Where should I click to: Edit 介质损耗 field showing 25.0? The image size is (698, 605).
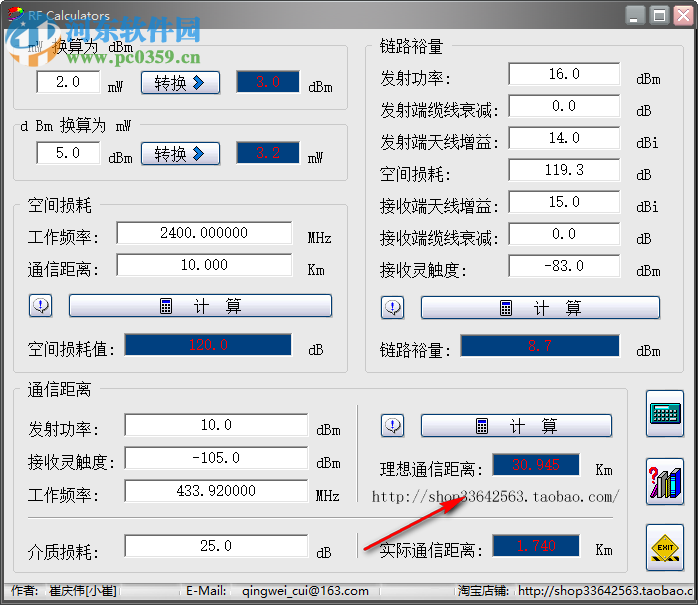[216, 546]
